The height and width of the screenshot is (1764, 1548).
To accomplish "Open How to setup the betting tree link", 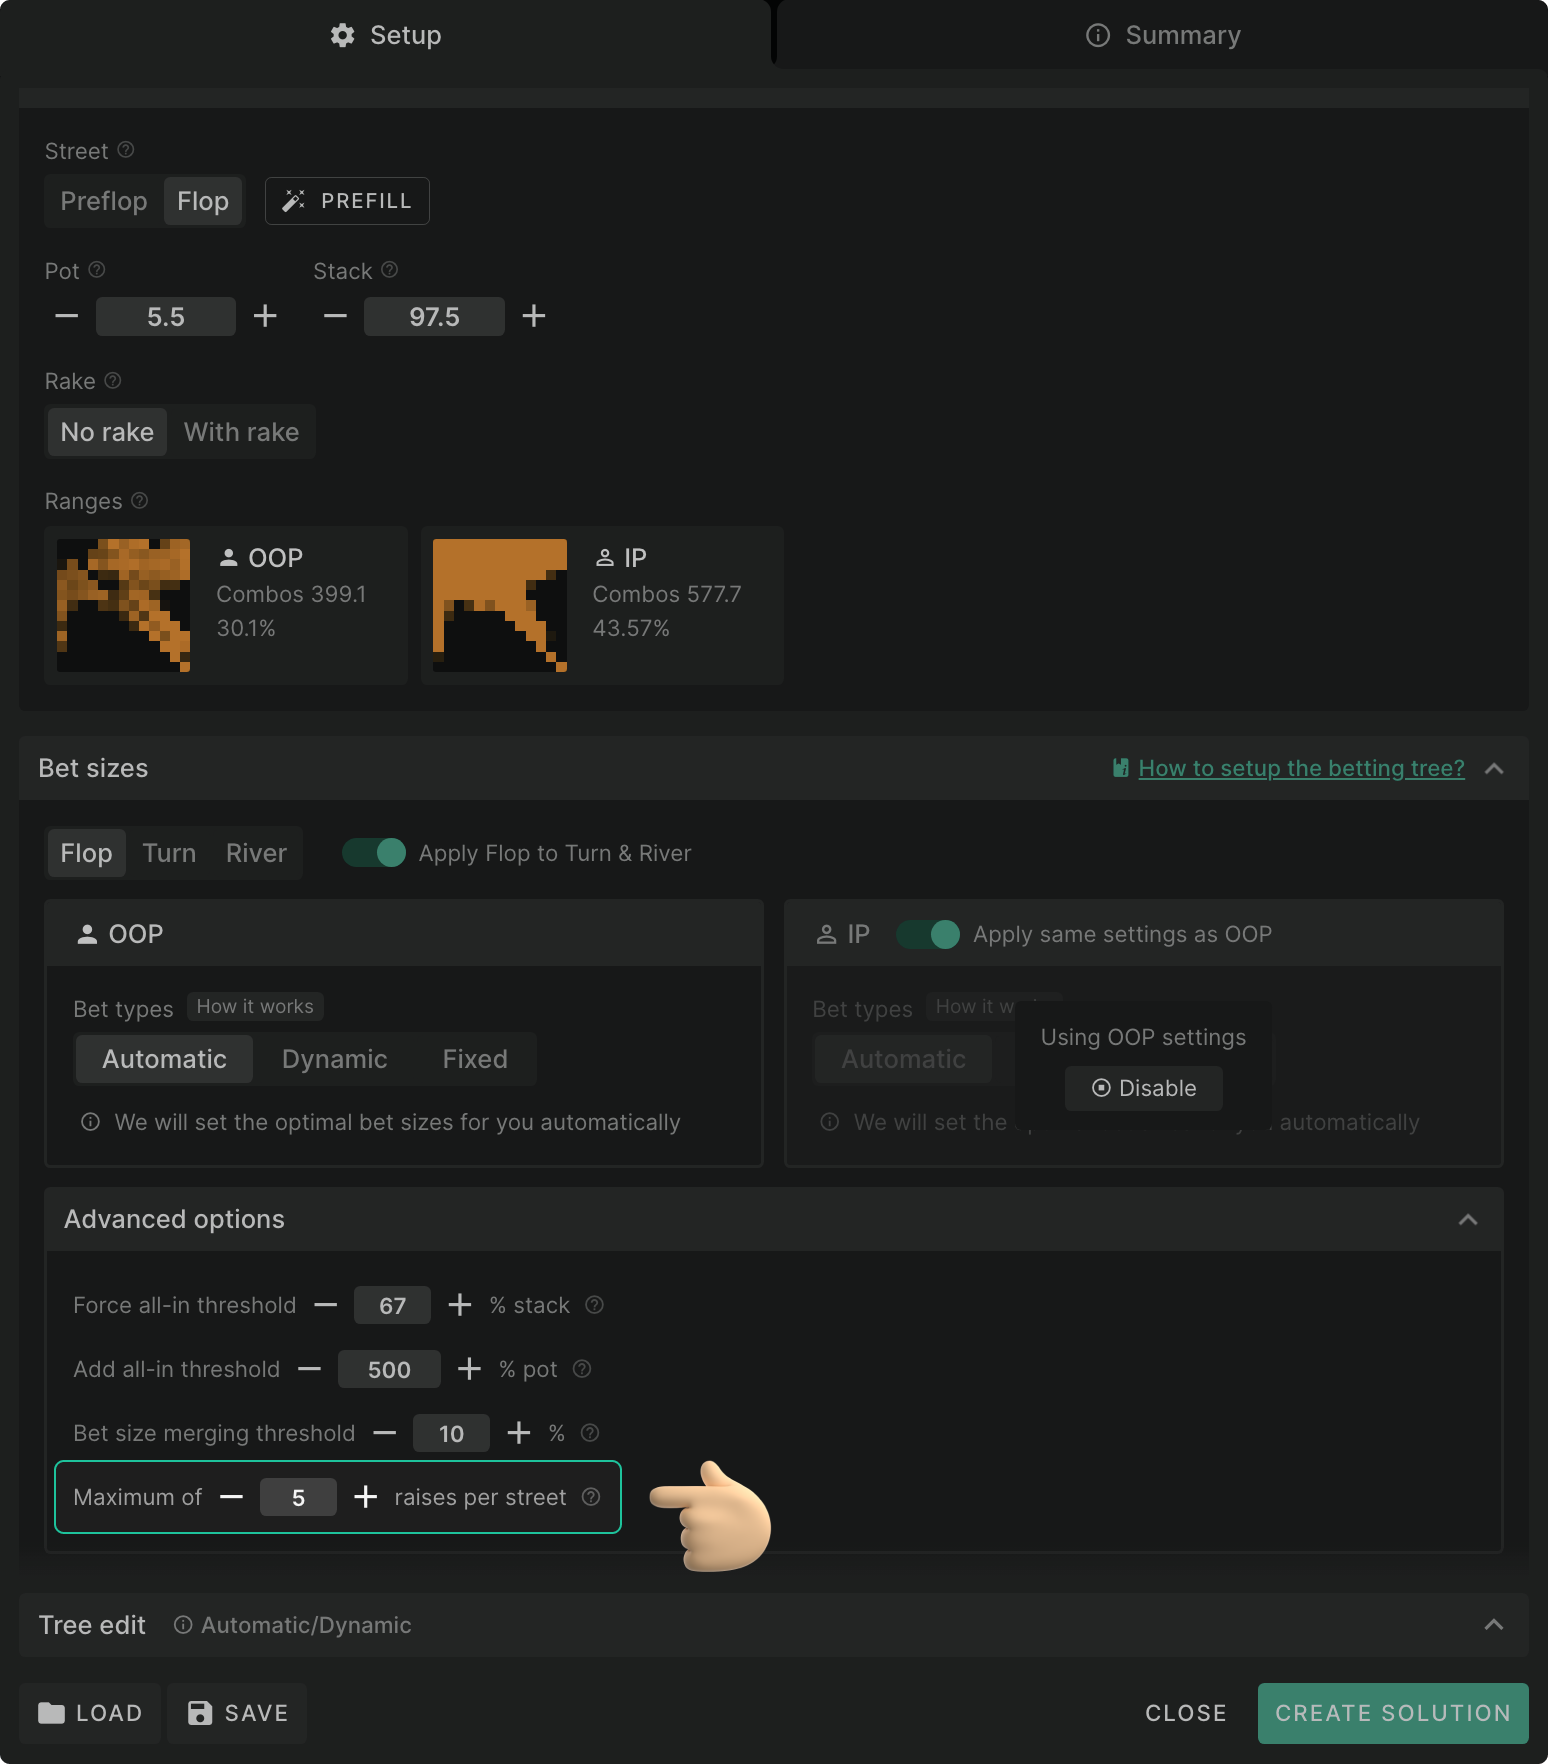I will pos(1301,768).
